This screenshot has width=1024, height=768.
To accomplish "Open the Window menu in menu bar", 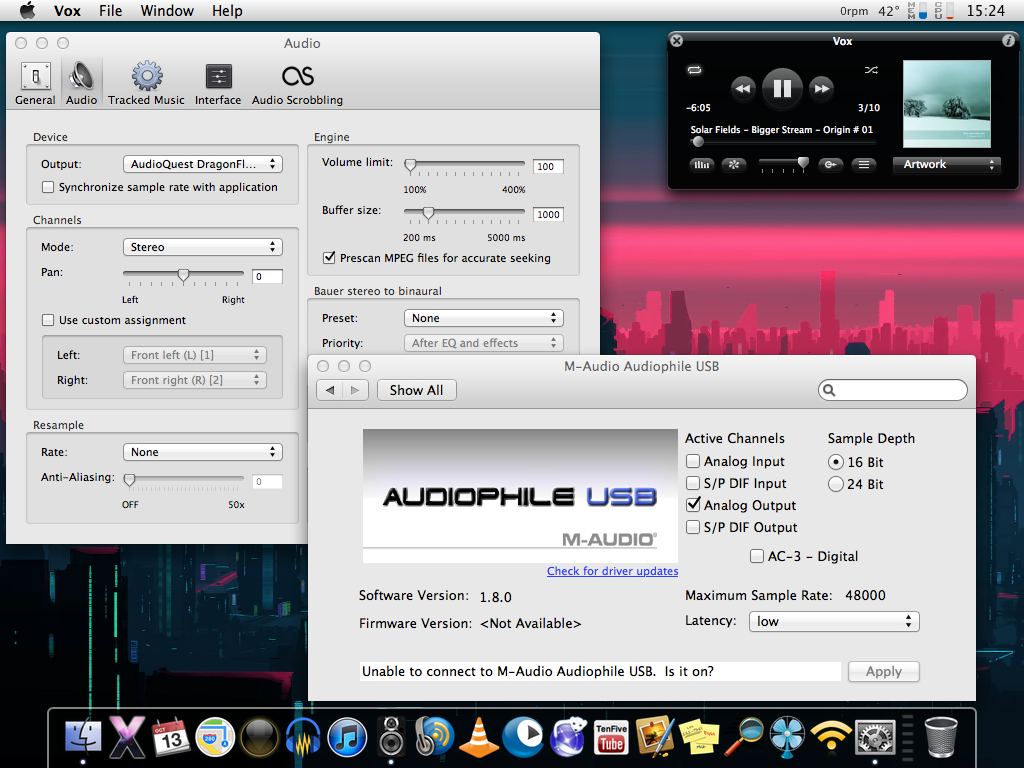I will (167, 10).
